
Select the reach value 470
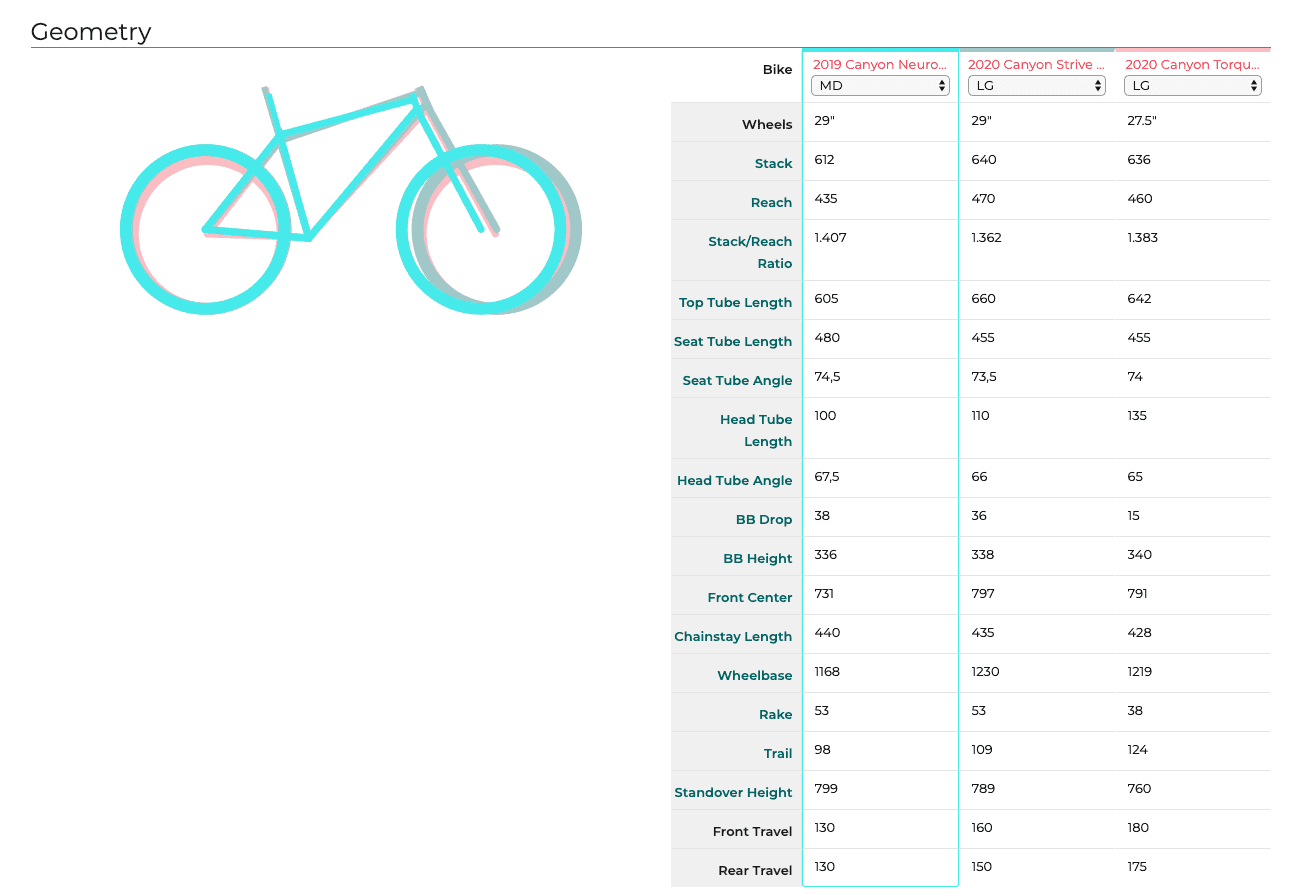coord(984,199)
